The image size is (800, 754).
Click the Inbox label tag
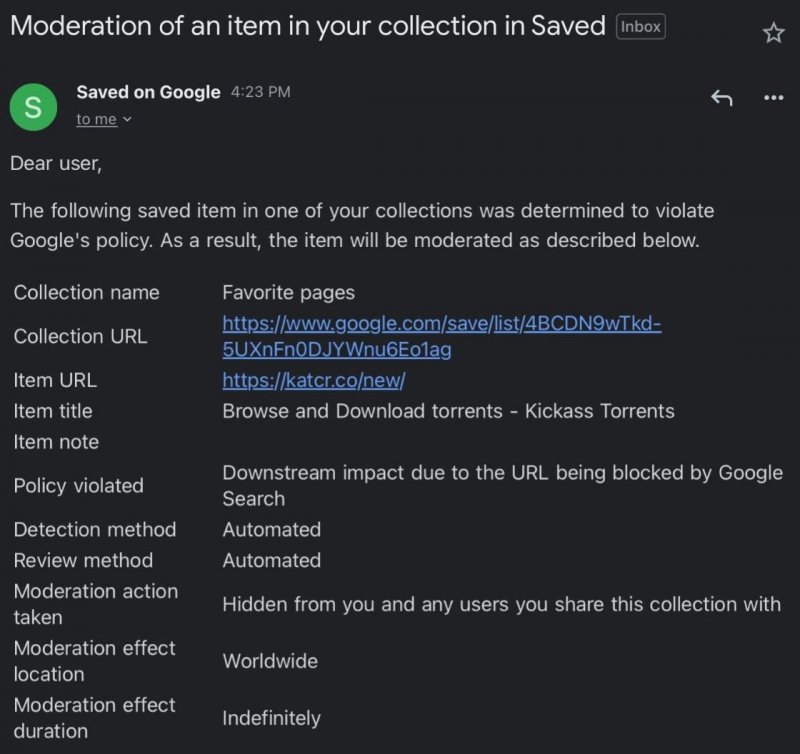(x=641, y=27)
